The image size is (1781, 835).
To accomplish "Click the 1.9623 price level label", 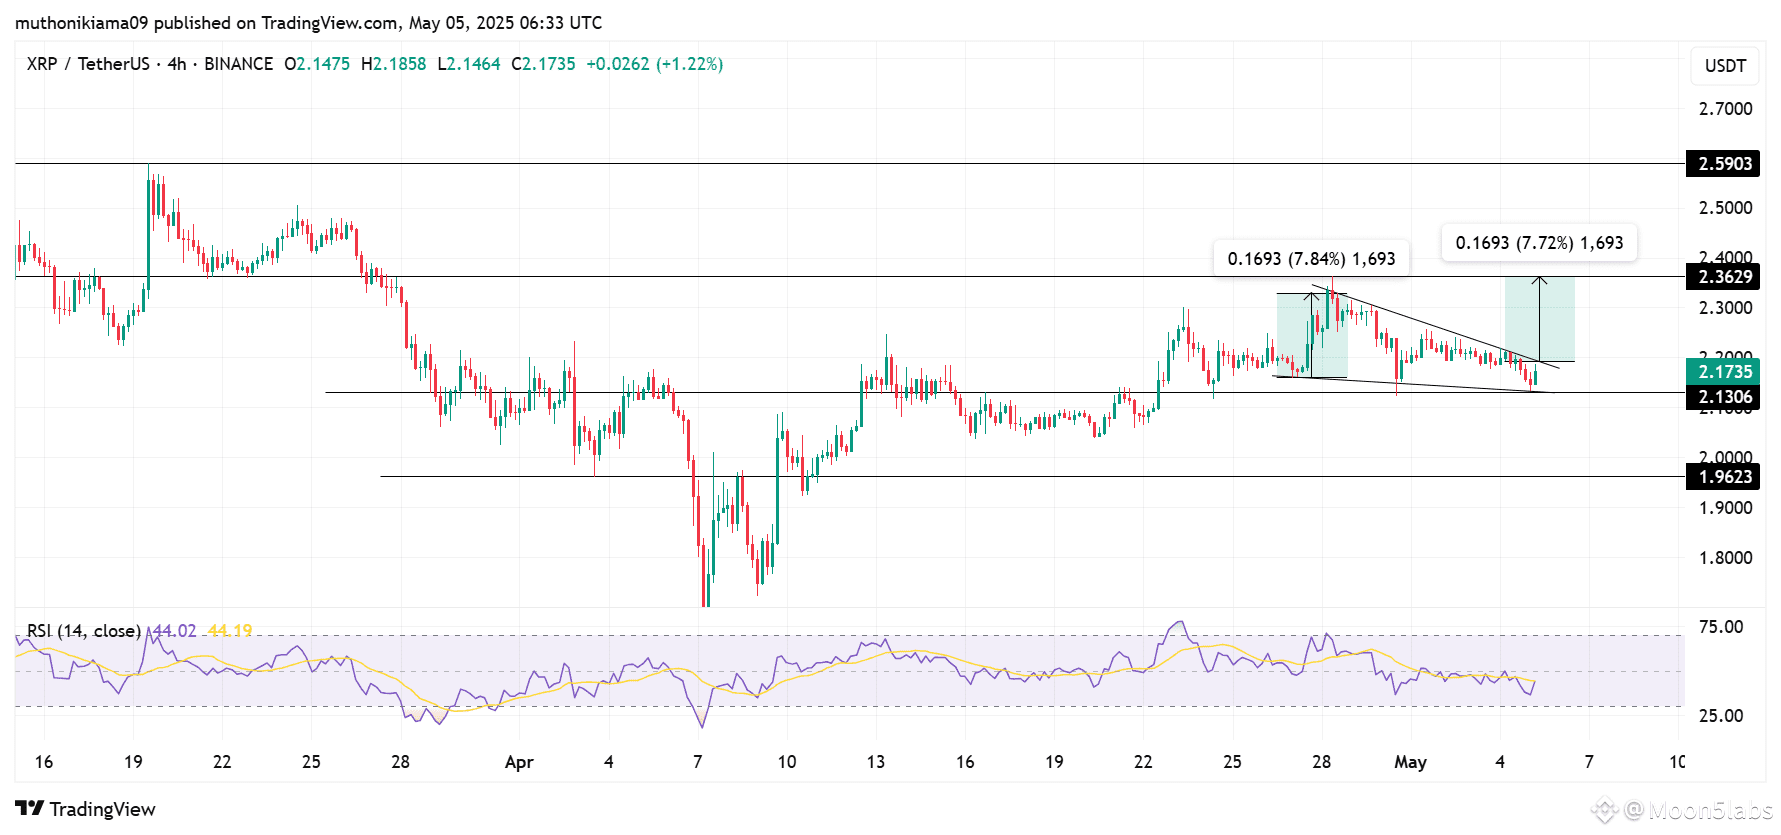I will [1725, 477].
